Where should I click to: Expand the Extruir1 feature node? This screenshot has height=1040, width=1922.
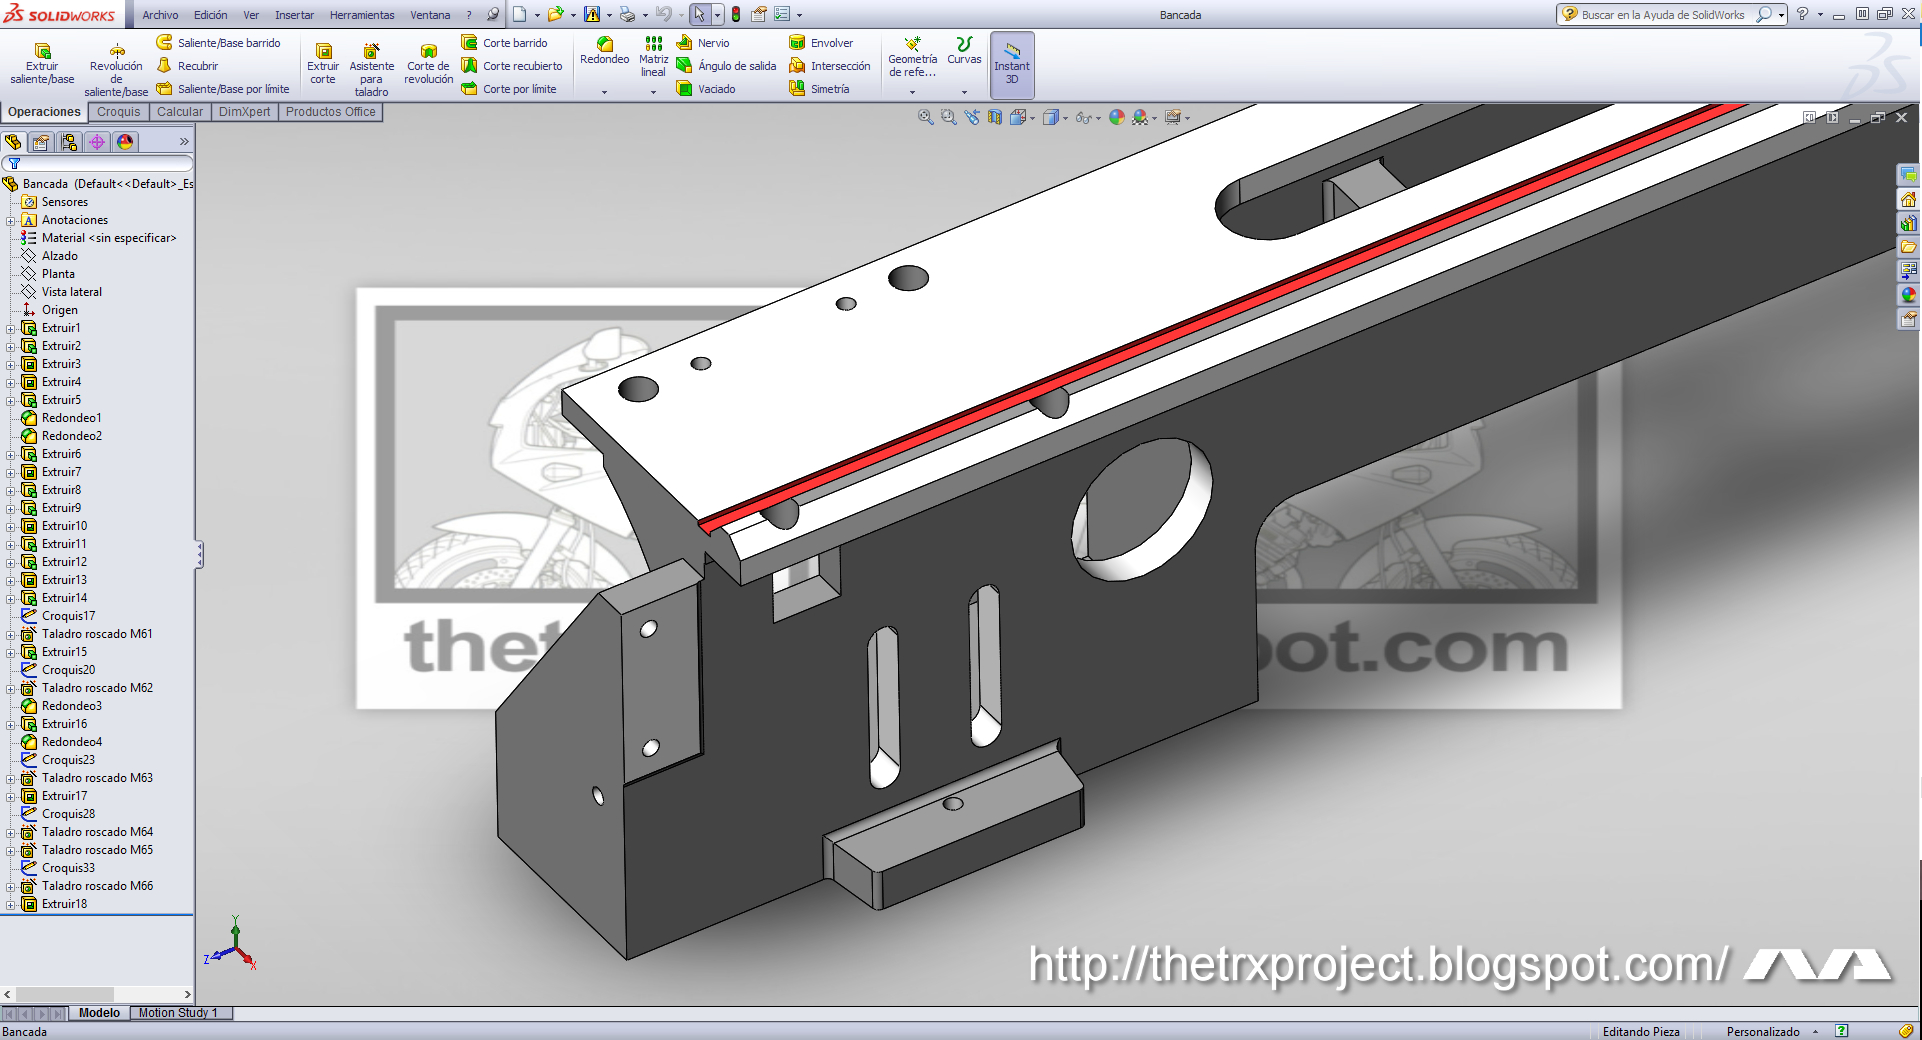click(x=11, y=328)
